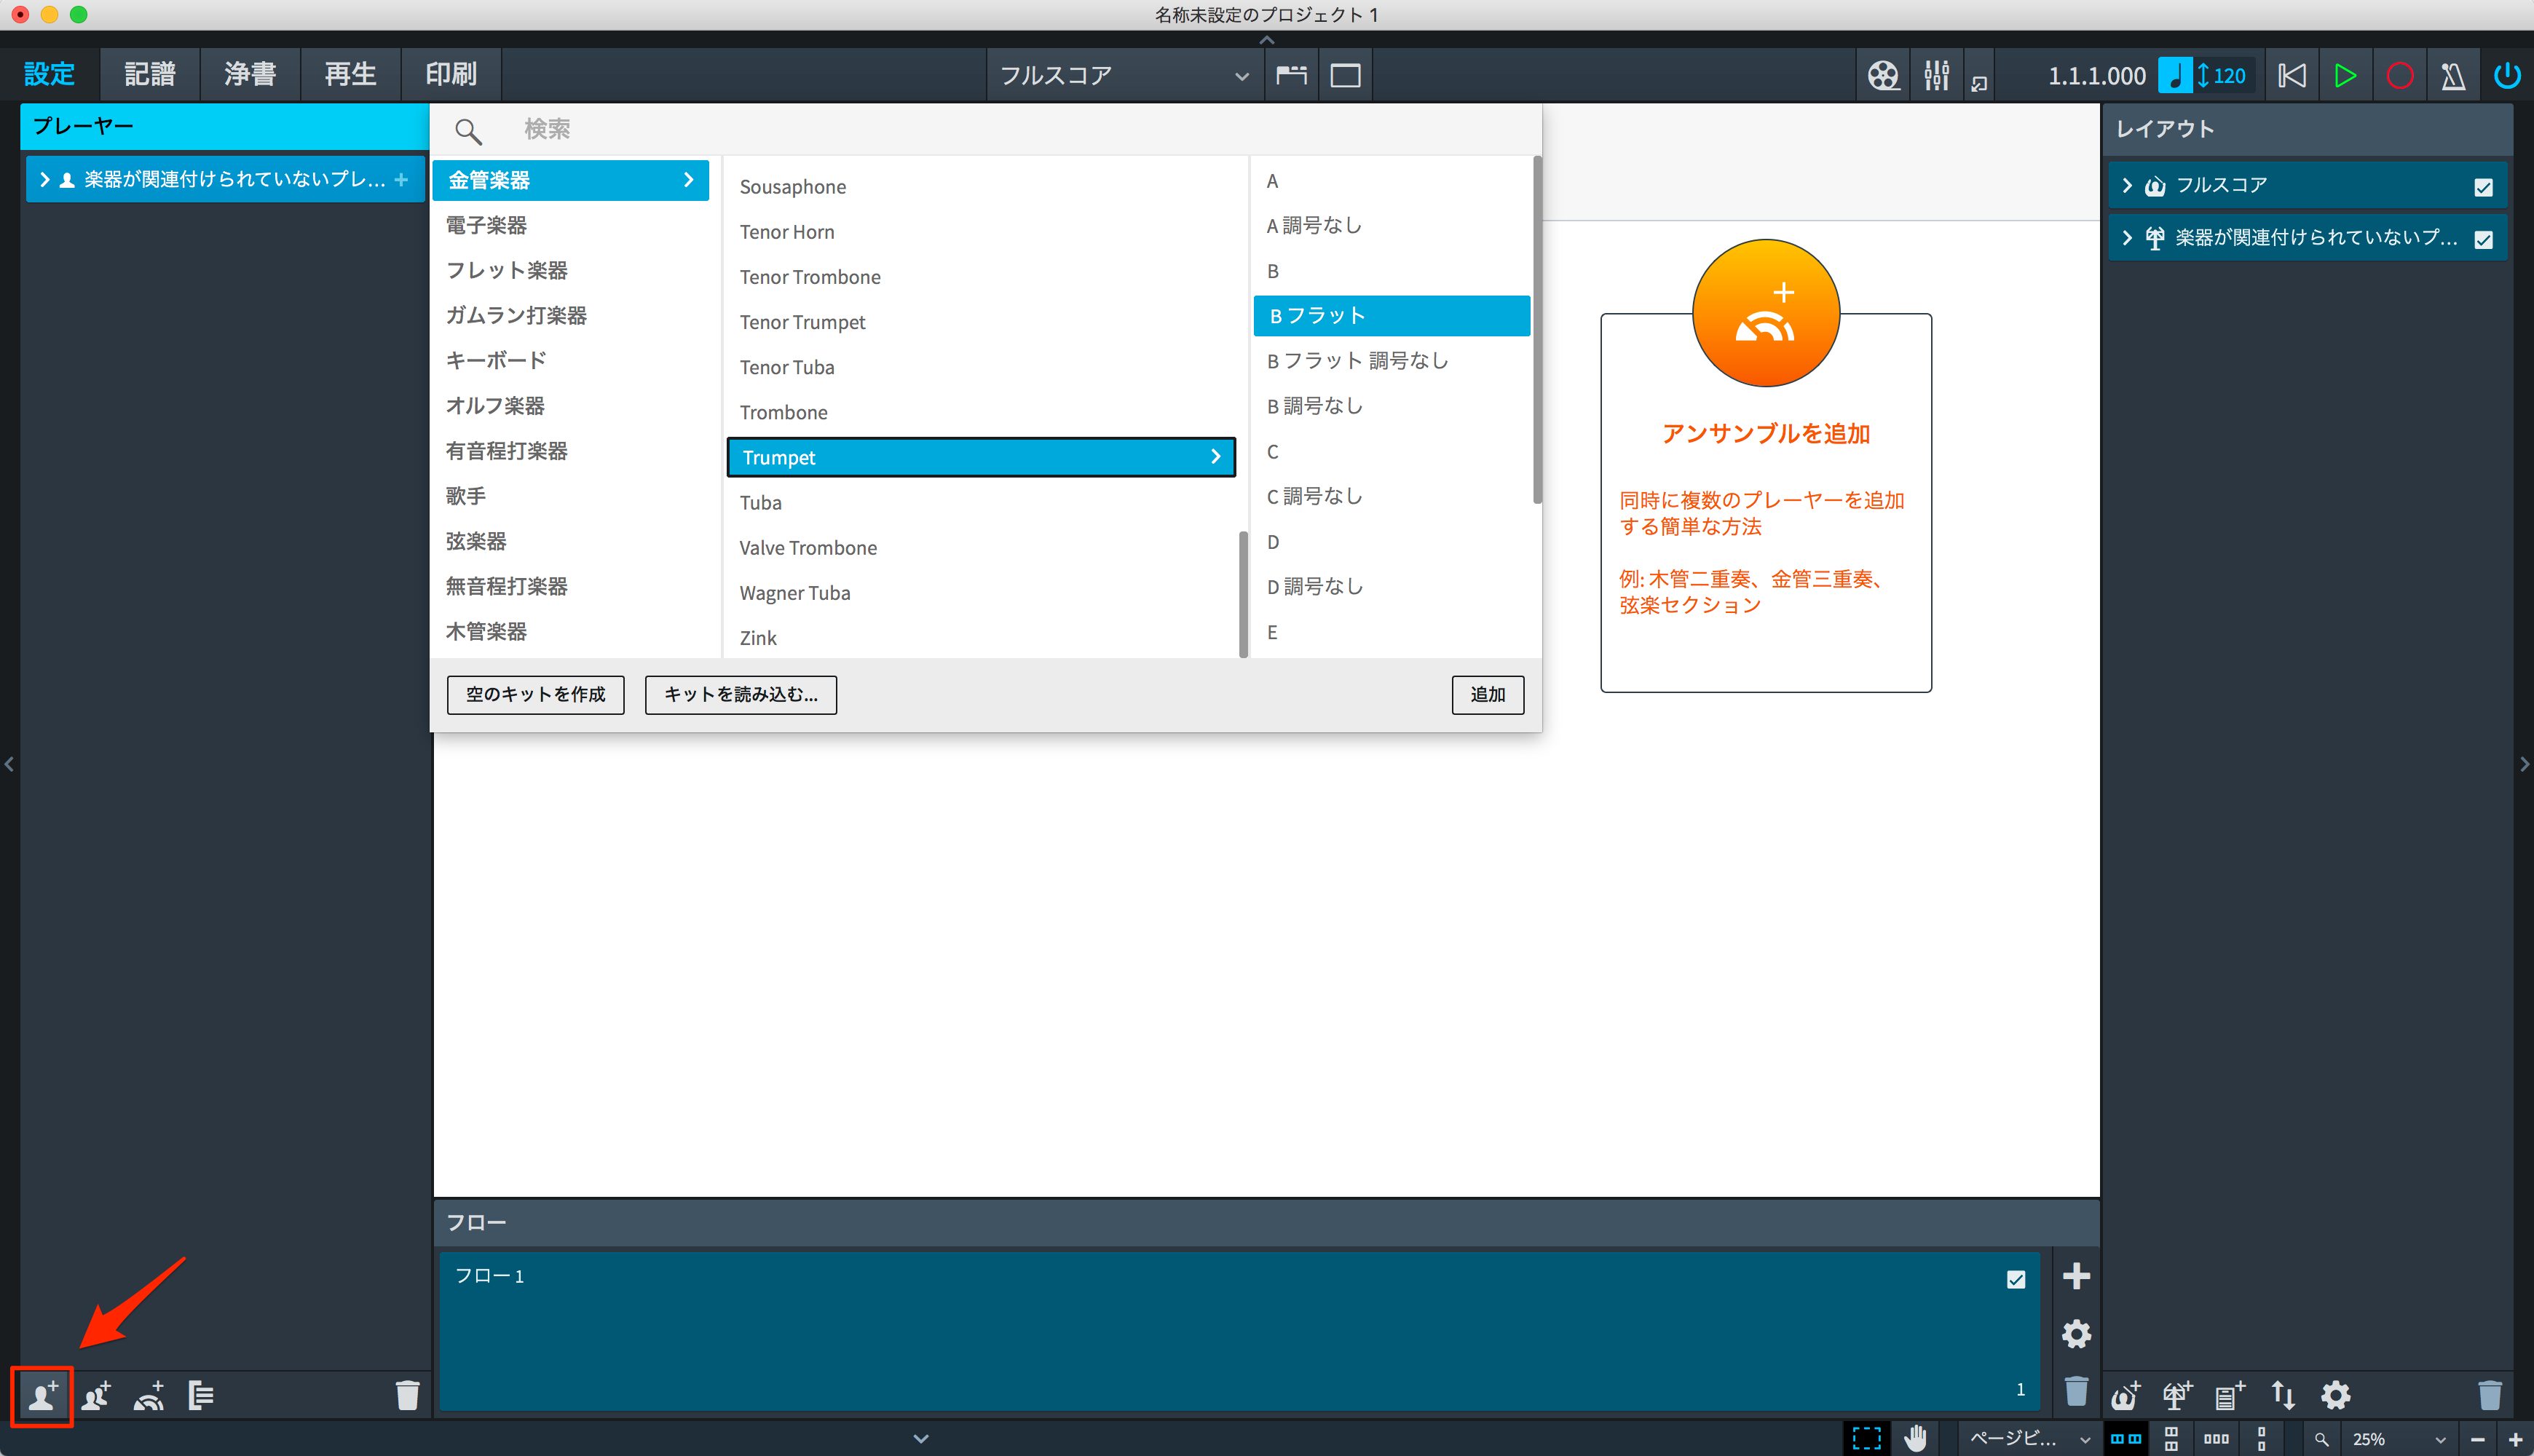
Task: Click the tempo value 120
Action: (x=2228, y=75)
